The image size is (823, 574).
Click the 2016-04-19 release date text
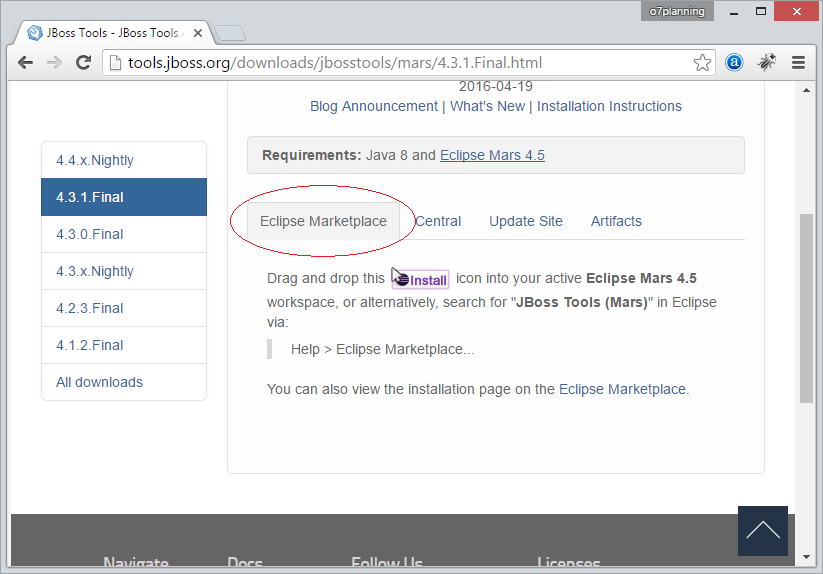(x=496, y=87)
